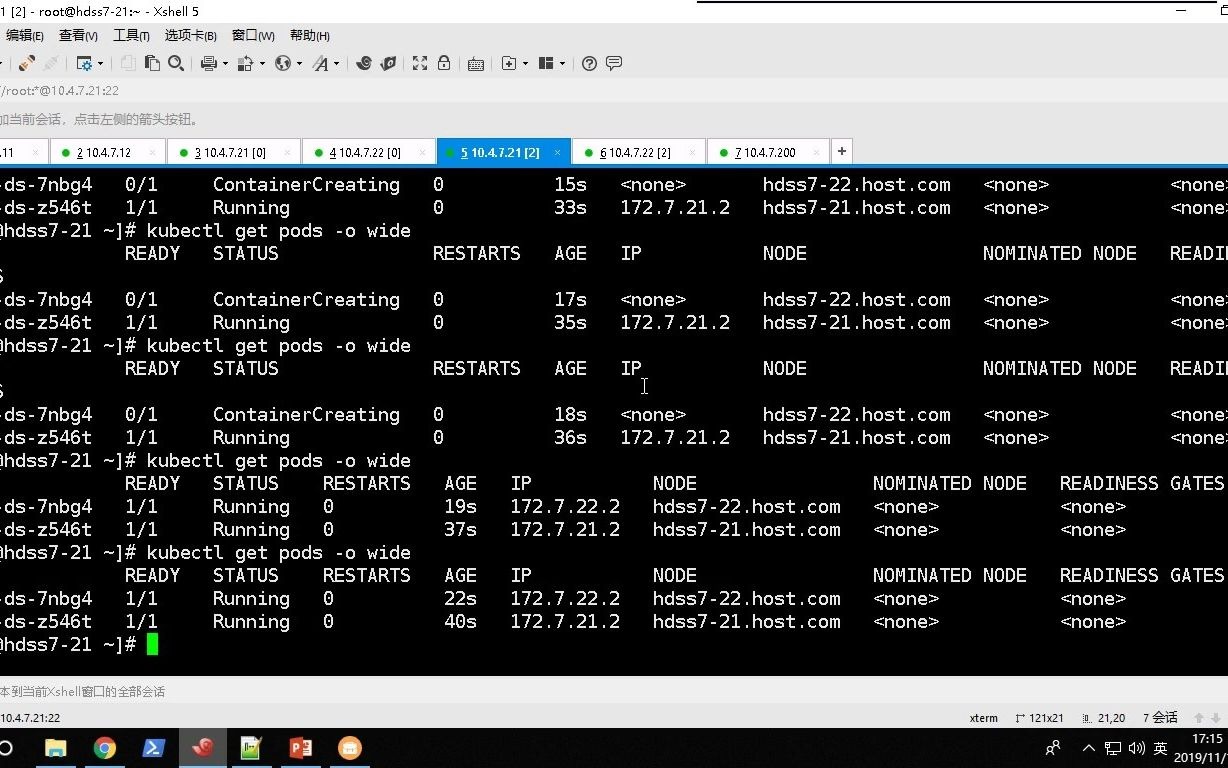Close tab 2 10.4.7.12

(153, 153)
